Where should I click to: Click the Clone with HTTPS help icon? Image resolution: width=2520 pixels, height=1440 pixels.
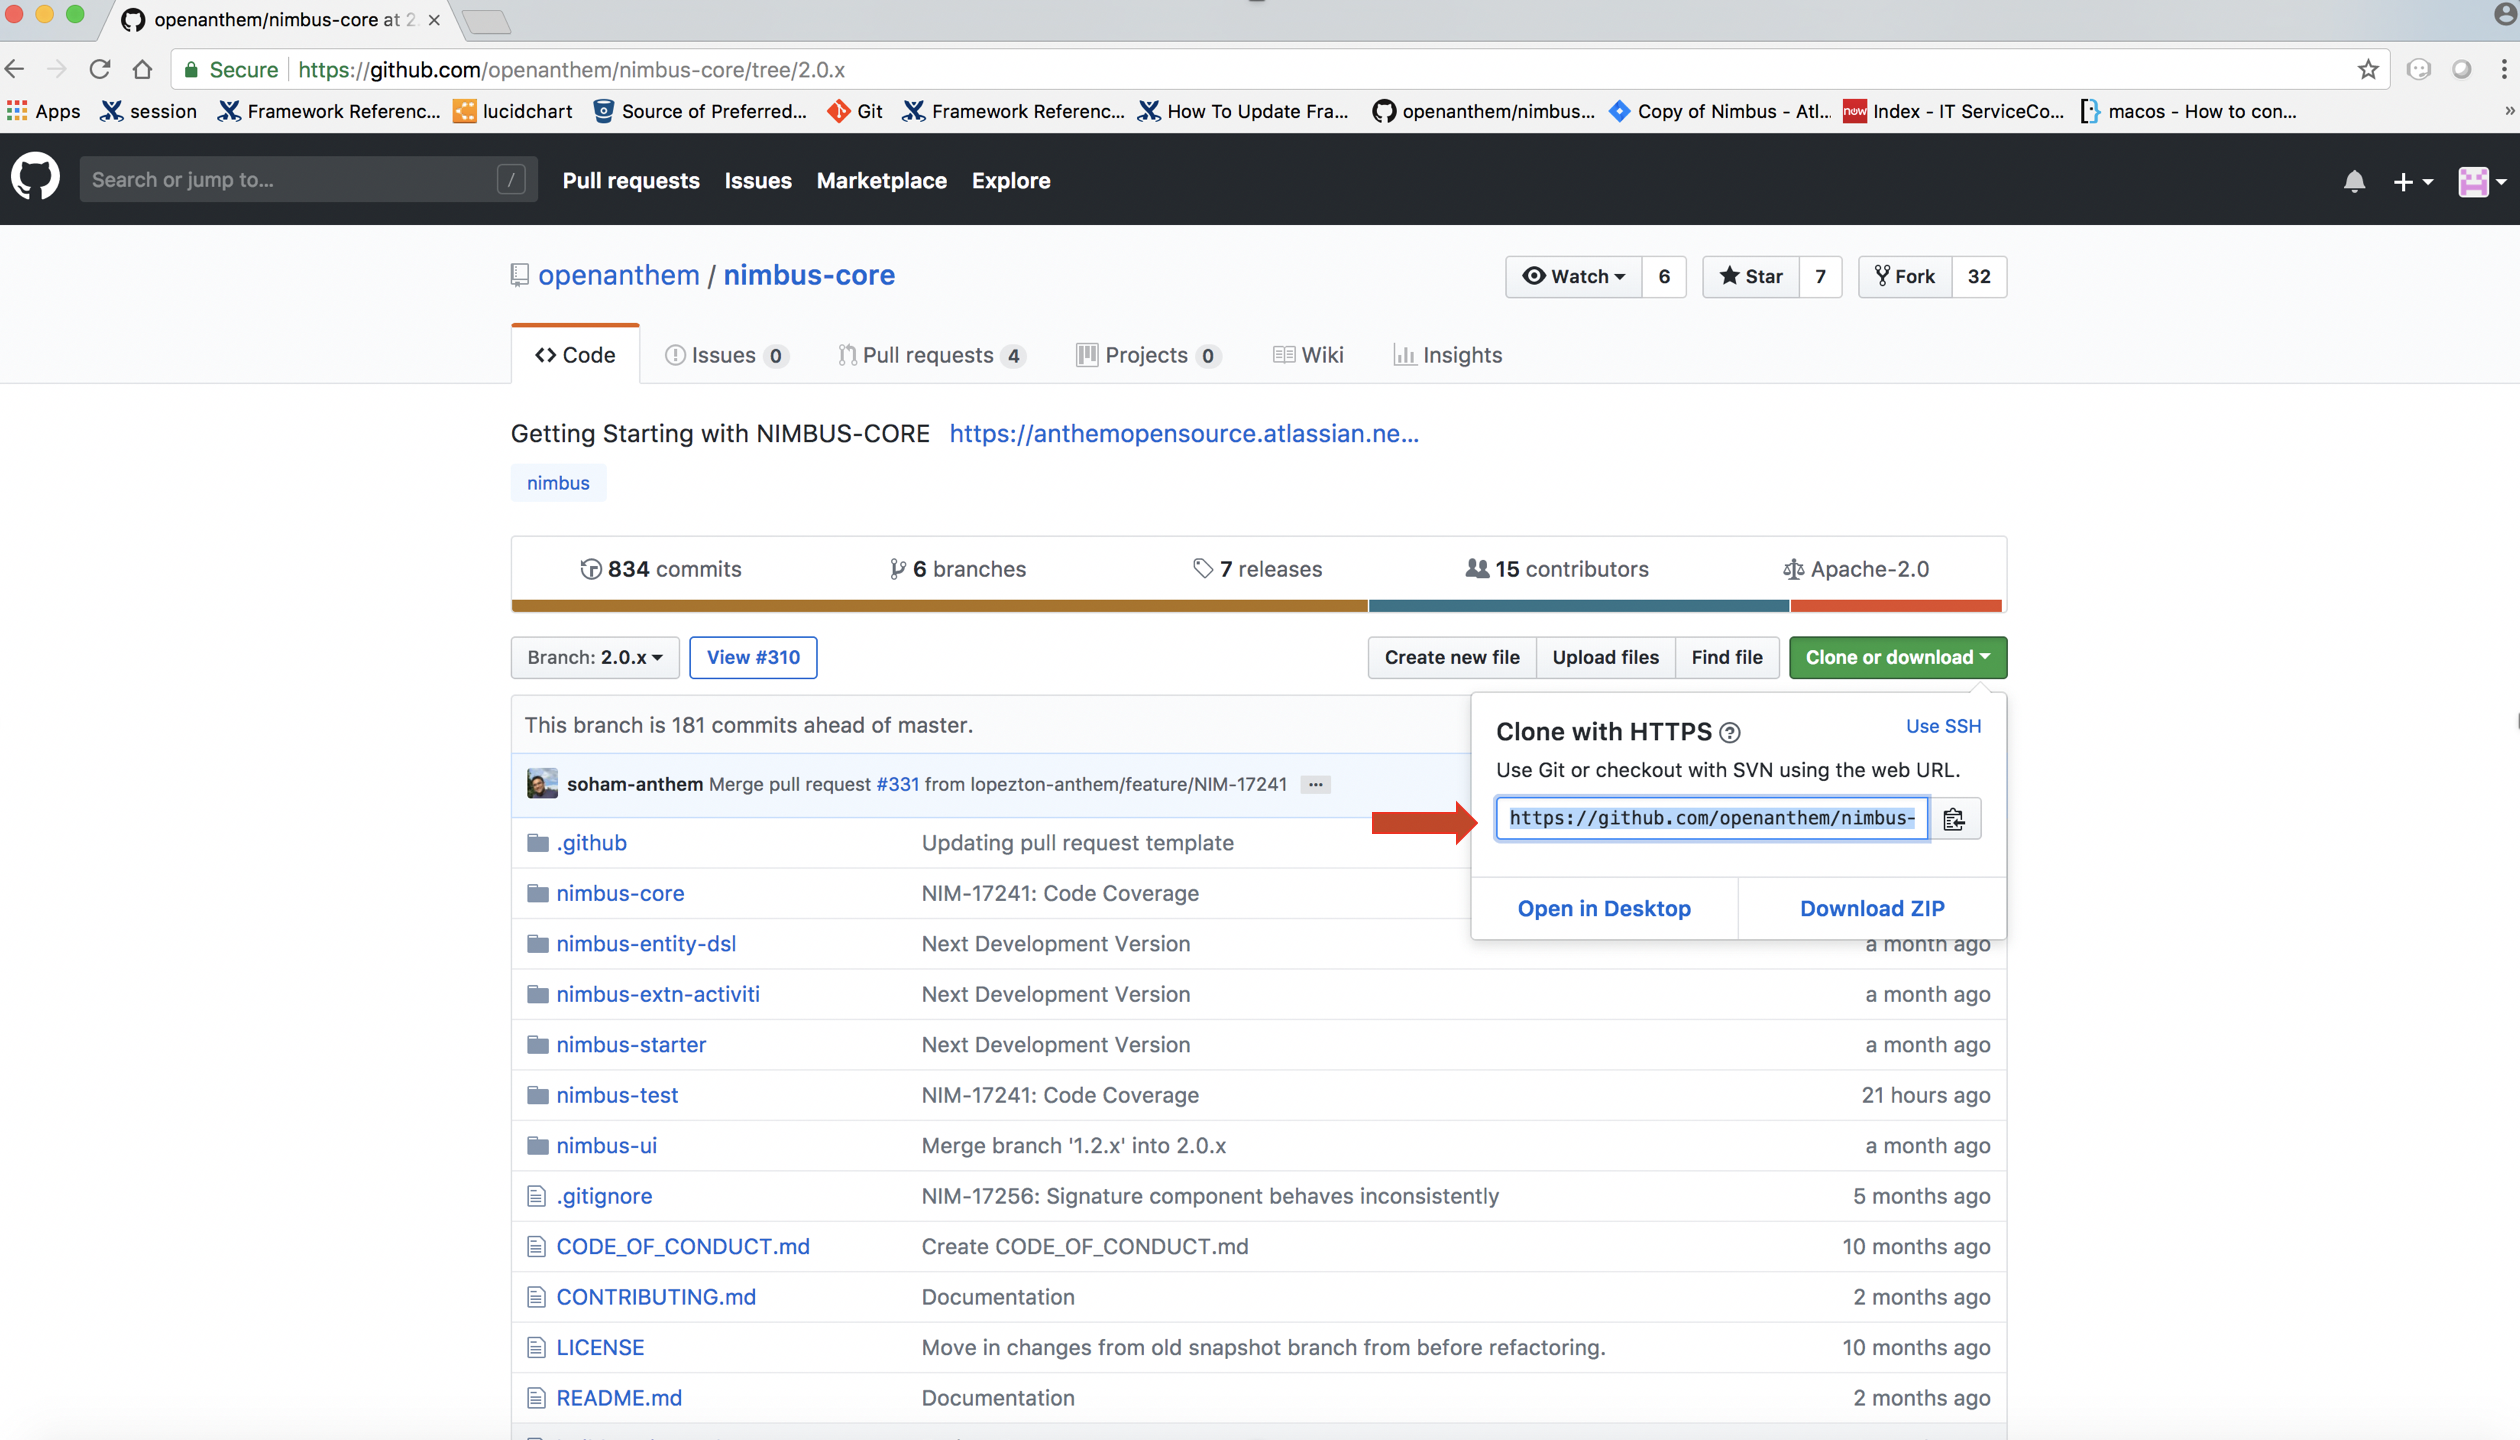(1730, 733)
